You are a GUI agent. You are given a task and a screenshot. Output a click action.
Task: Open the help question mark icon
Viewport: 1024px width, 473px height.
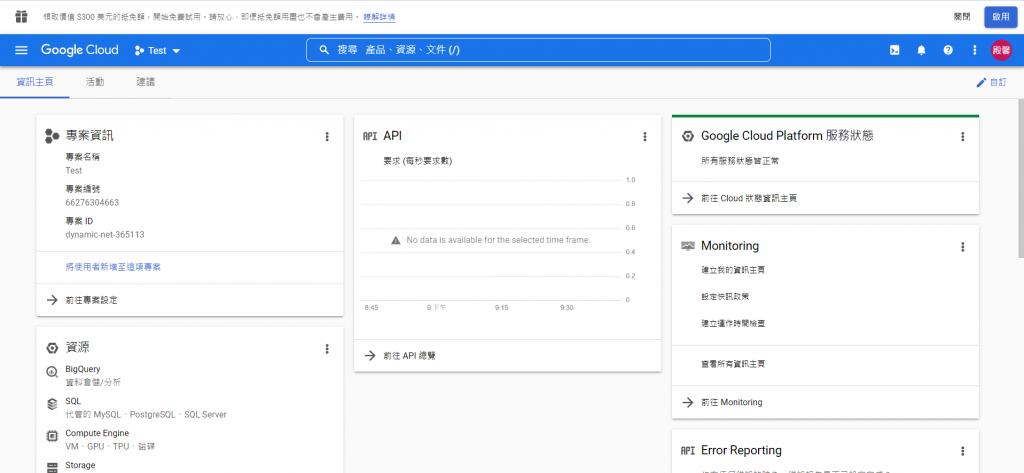pyautogui.click(x=948, y=50)
